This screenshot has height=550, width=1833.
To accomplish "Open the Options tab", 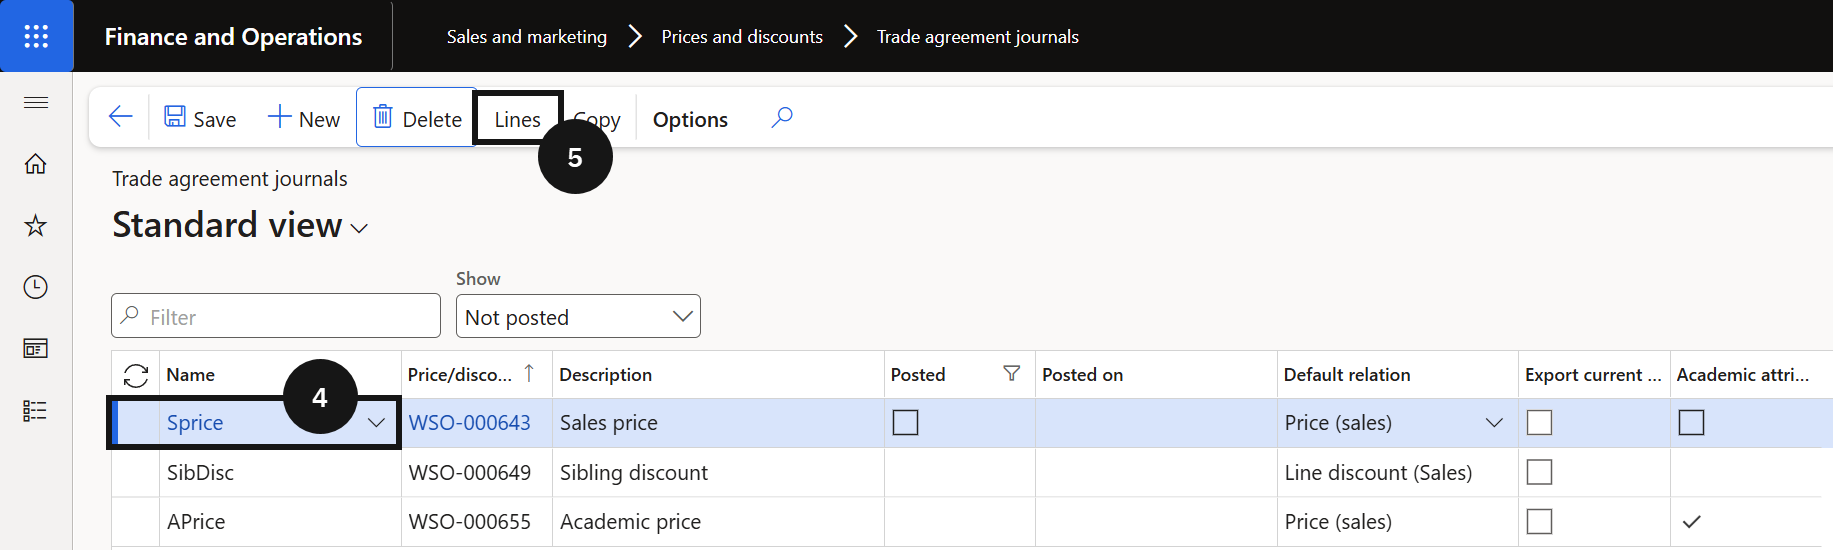I will (690, 119).
